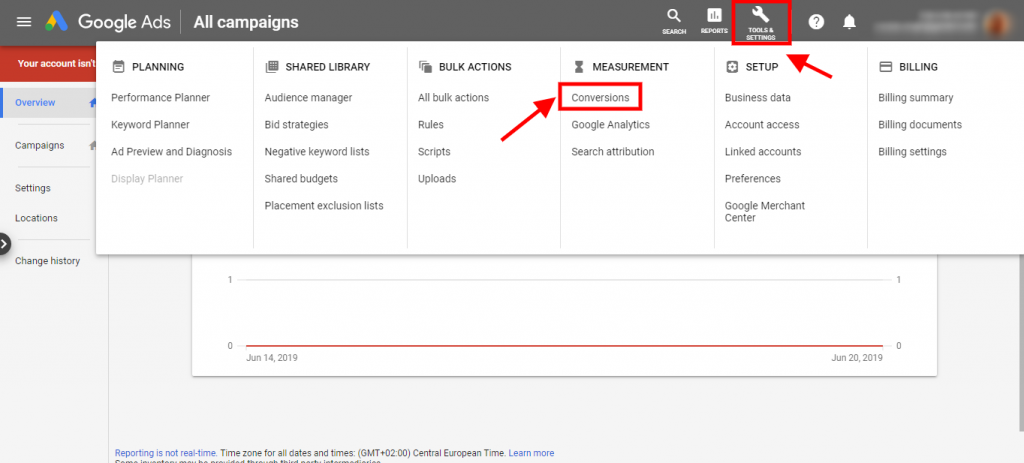Open Negative keyword lists

pos(317,152)
